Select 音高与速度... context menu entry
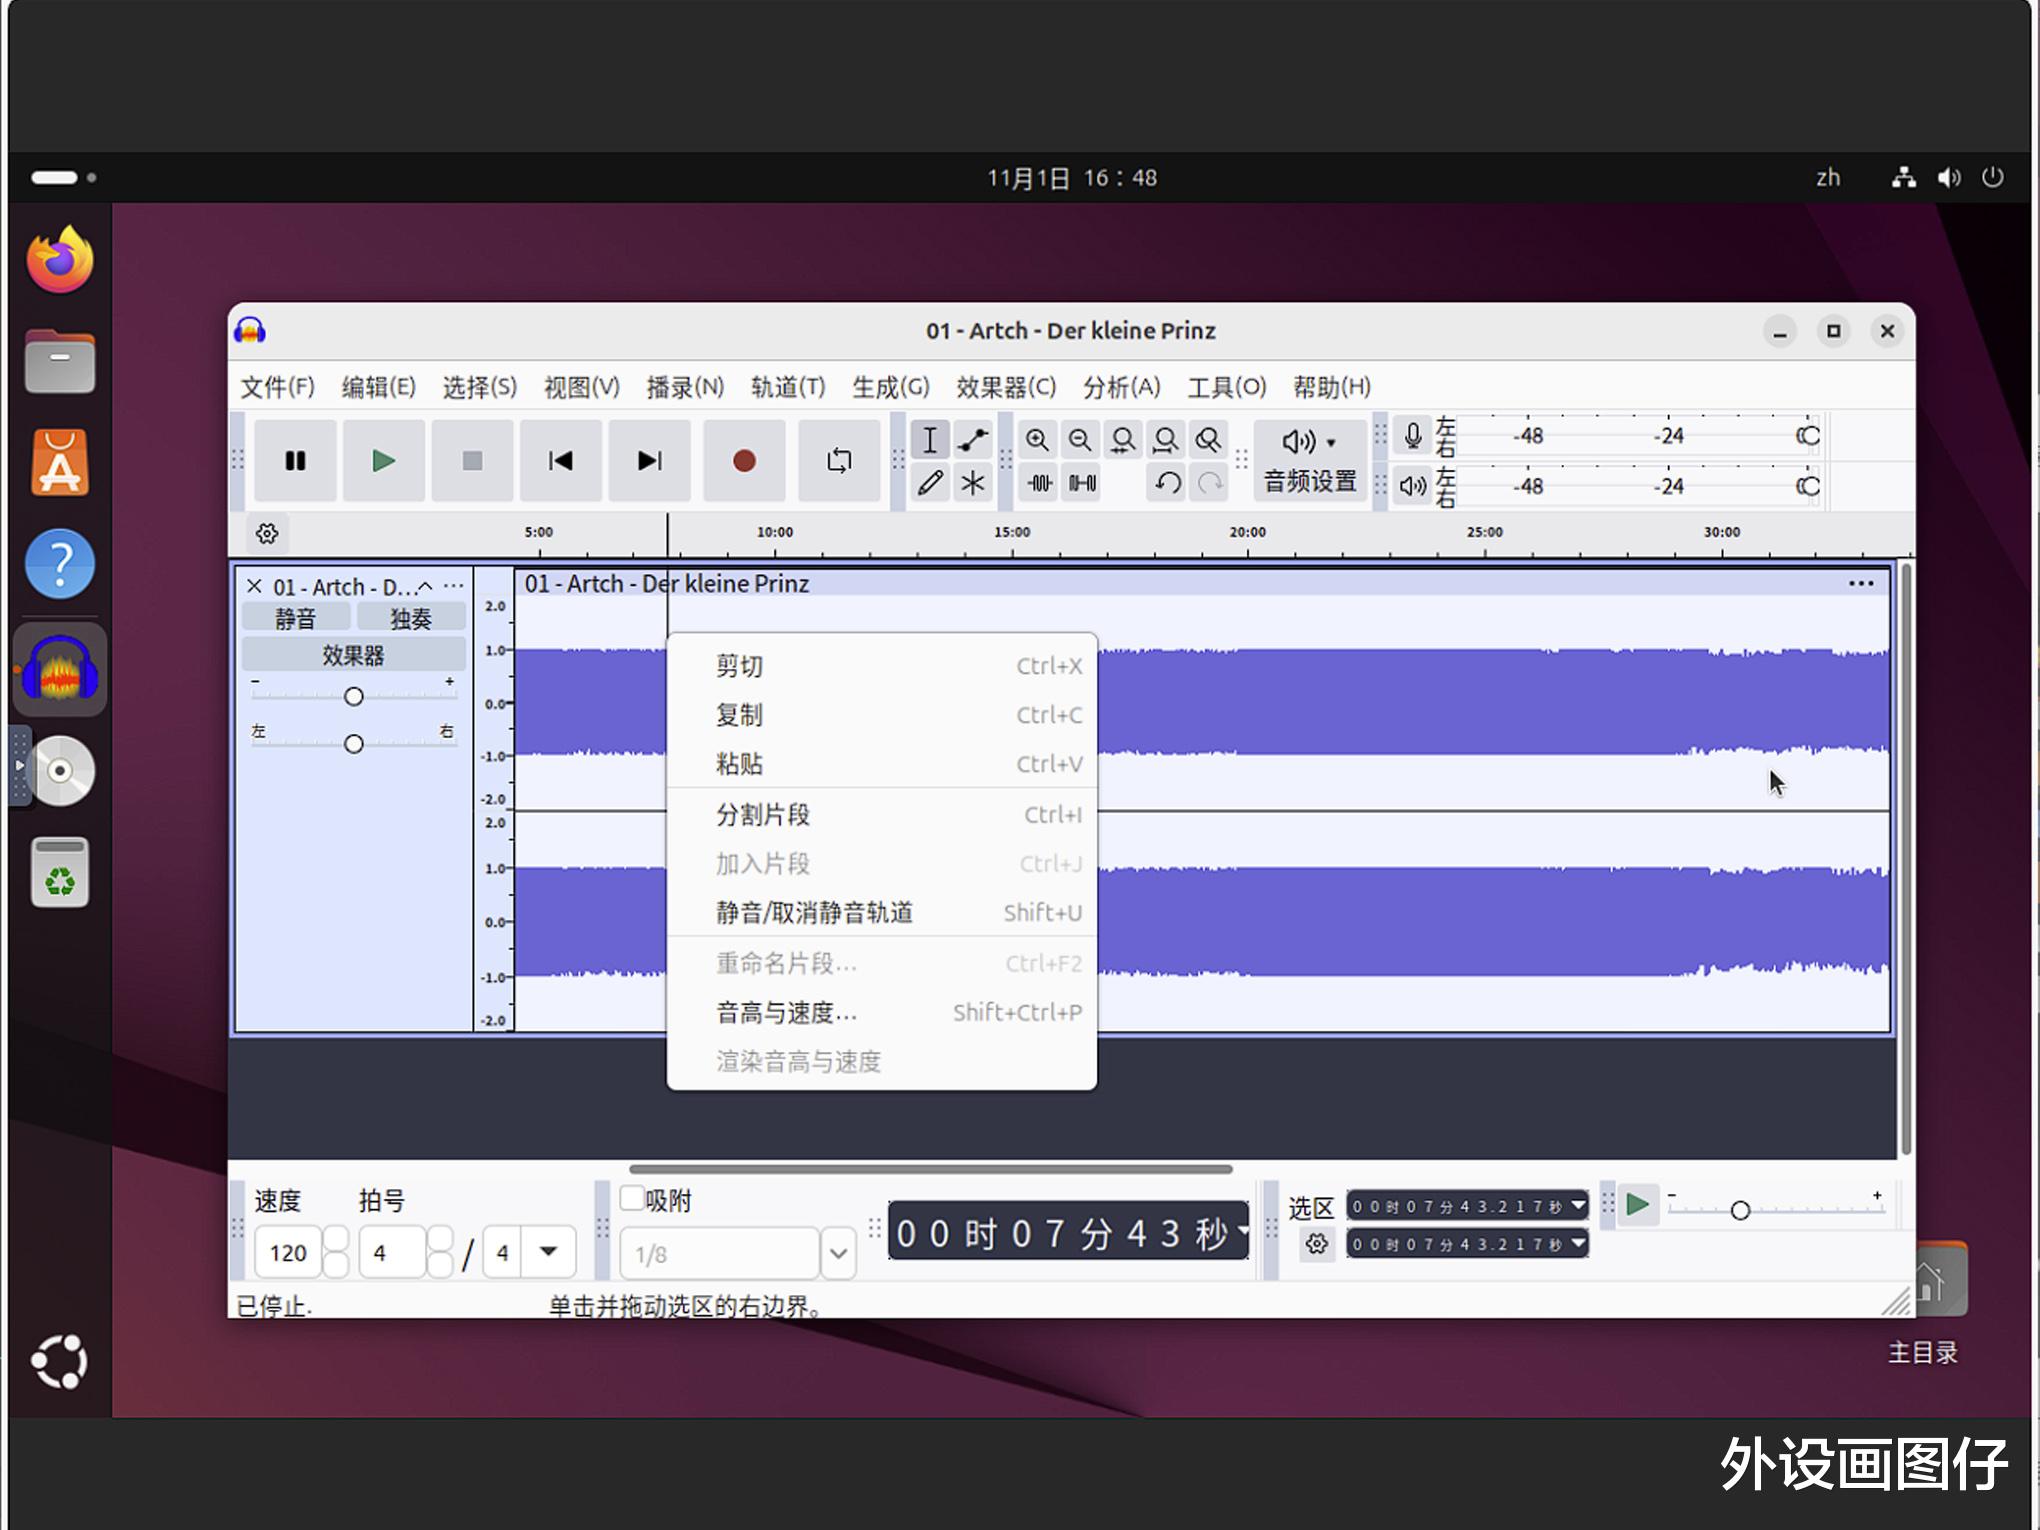This screenshot has height=1530, width=2040. pos(785,1012)
